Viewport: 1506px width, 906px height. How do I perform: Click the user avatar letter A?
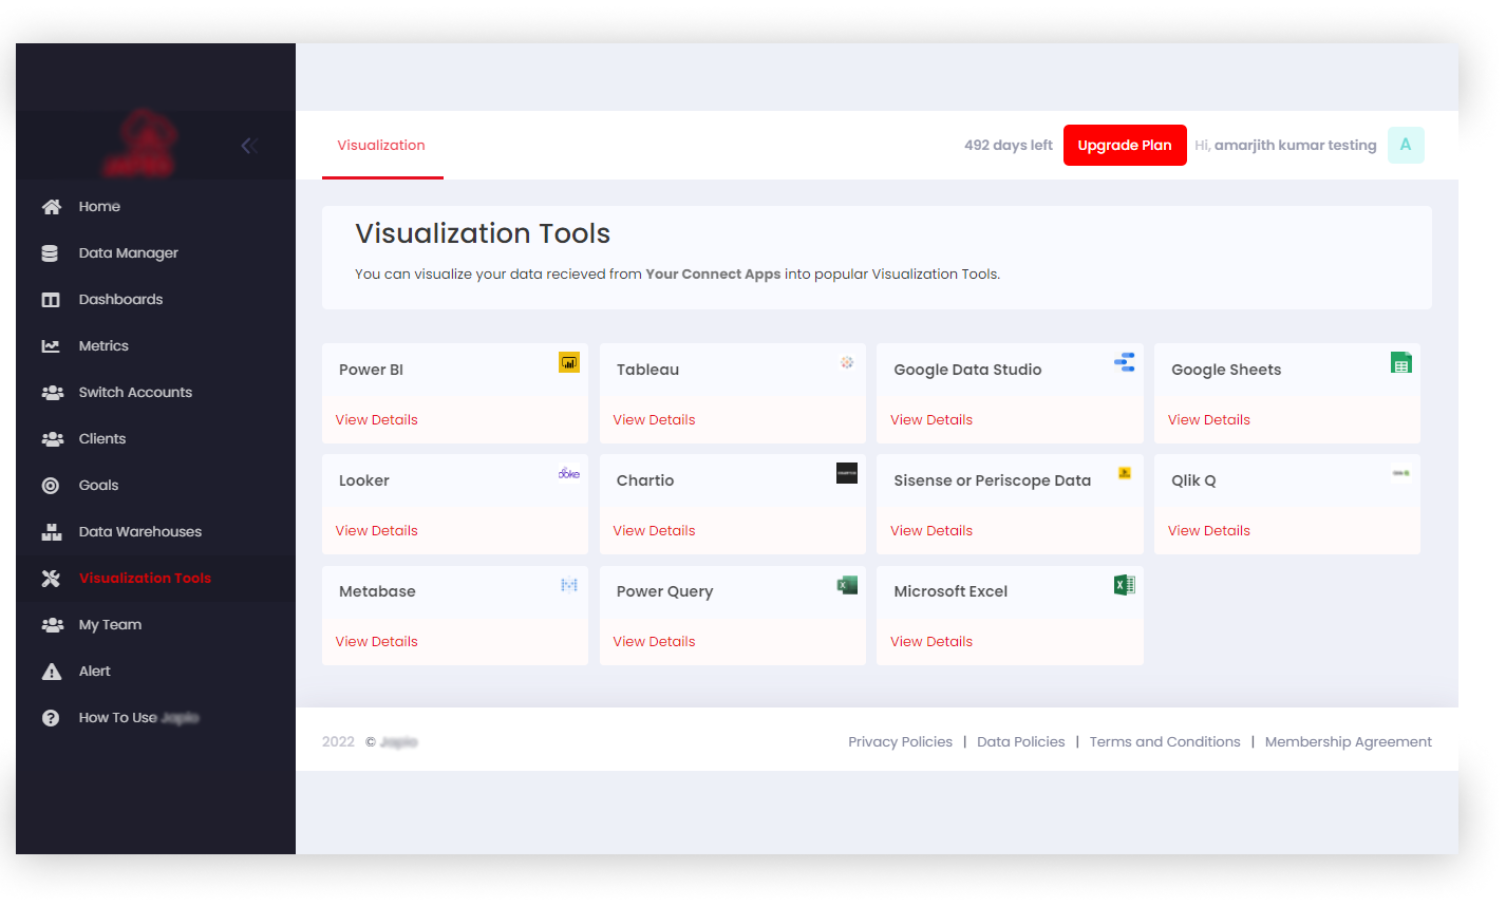point(1405,145)
